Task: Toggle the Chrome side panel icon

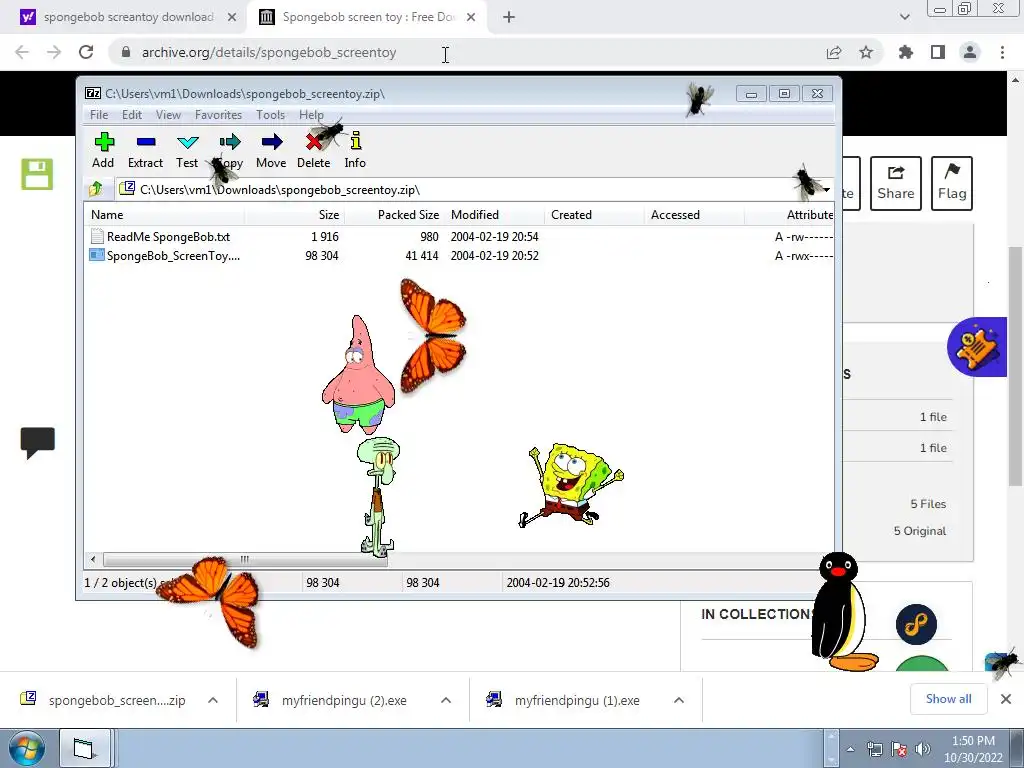Action: pyautogui.click(x=938, y=52)
